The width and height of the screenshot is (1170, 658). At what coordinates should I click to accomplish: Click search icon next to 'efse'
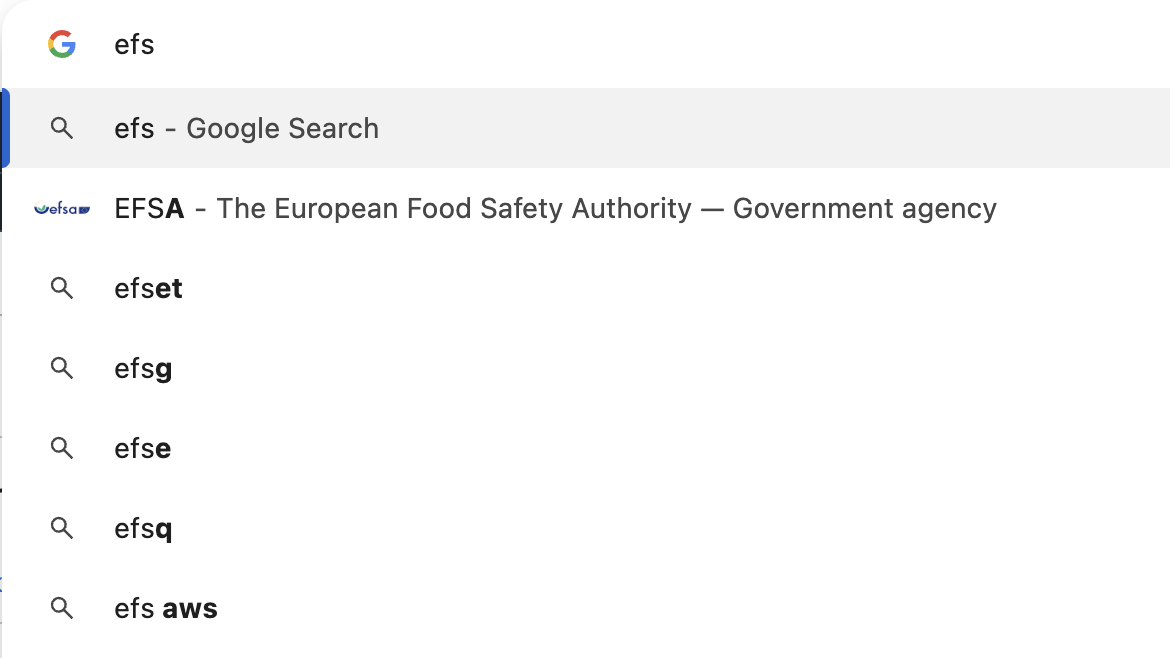point(62,449)
